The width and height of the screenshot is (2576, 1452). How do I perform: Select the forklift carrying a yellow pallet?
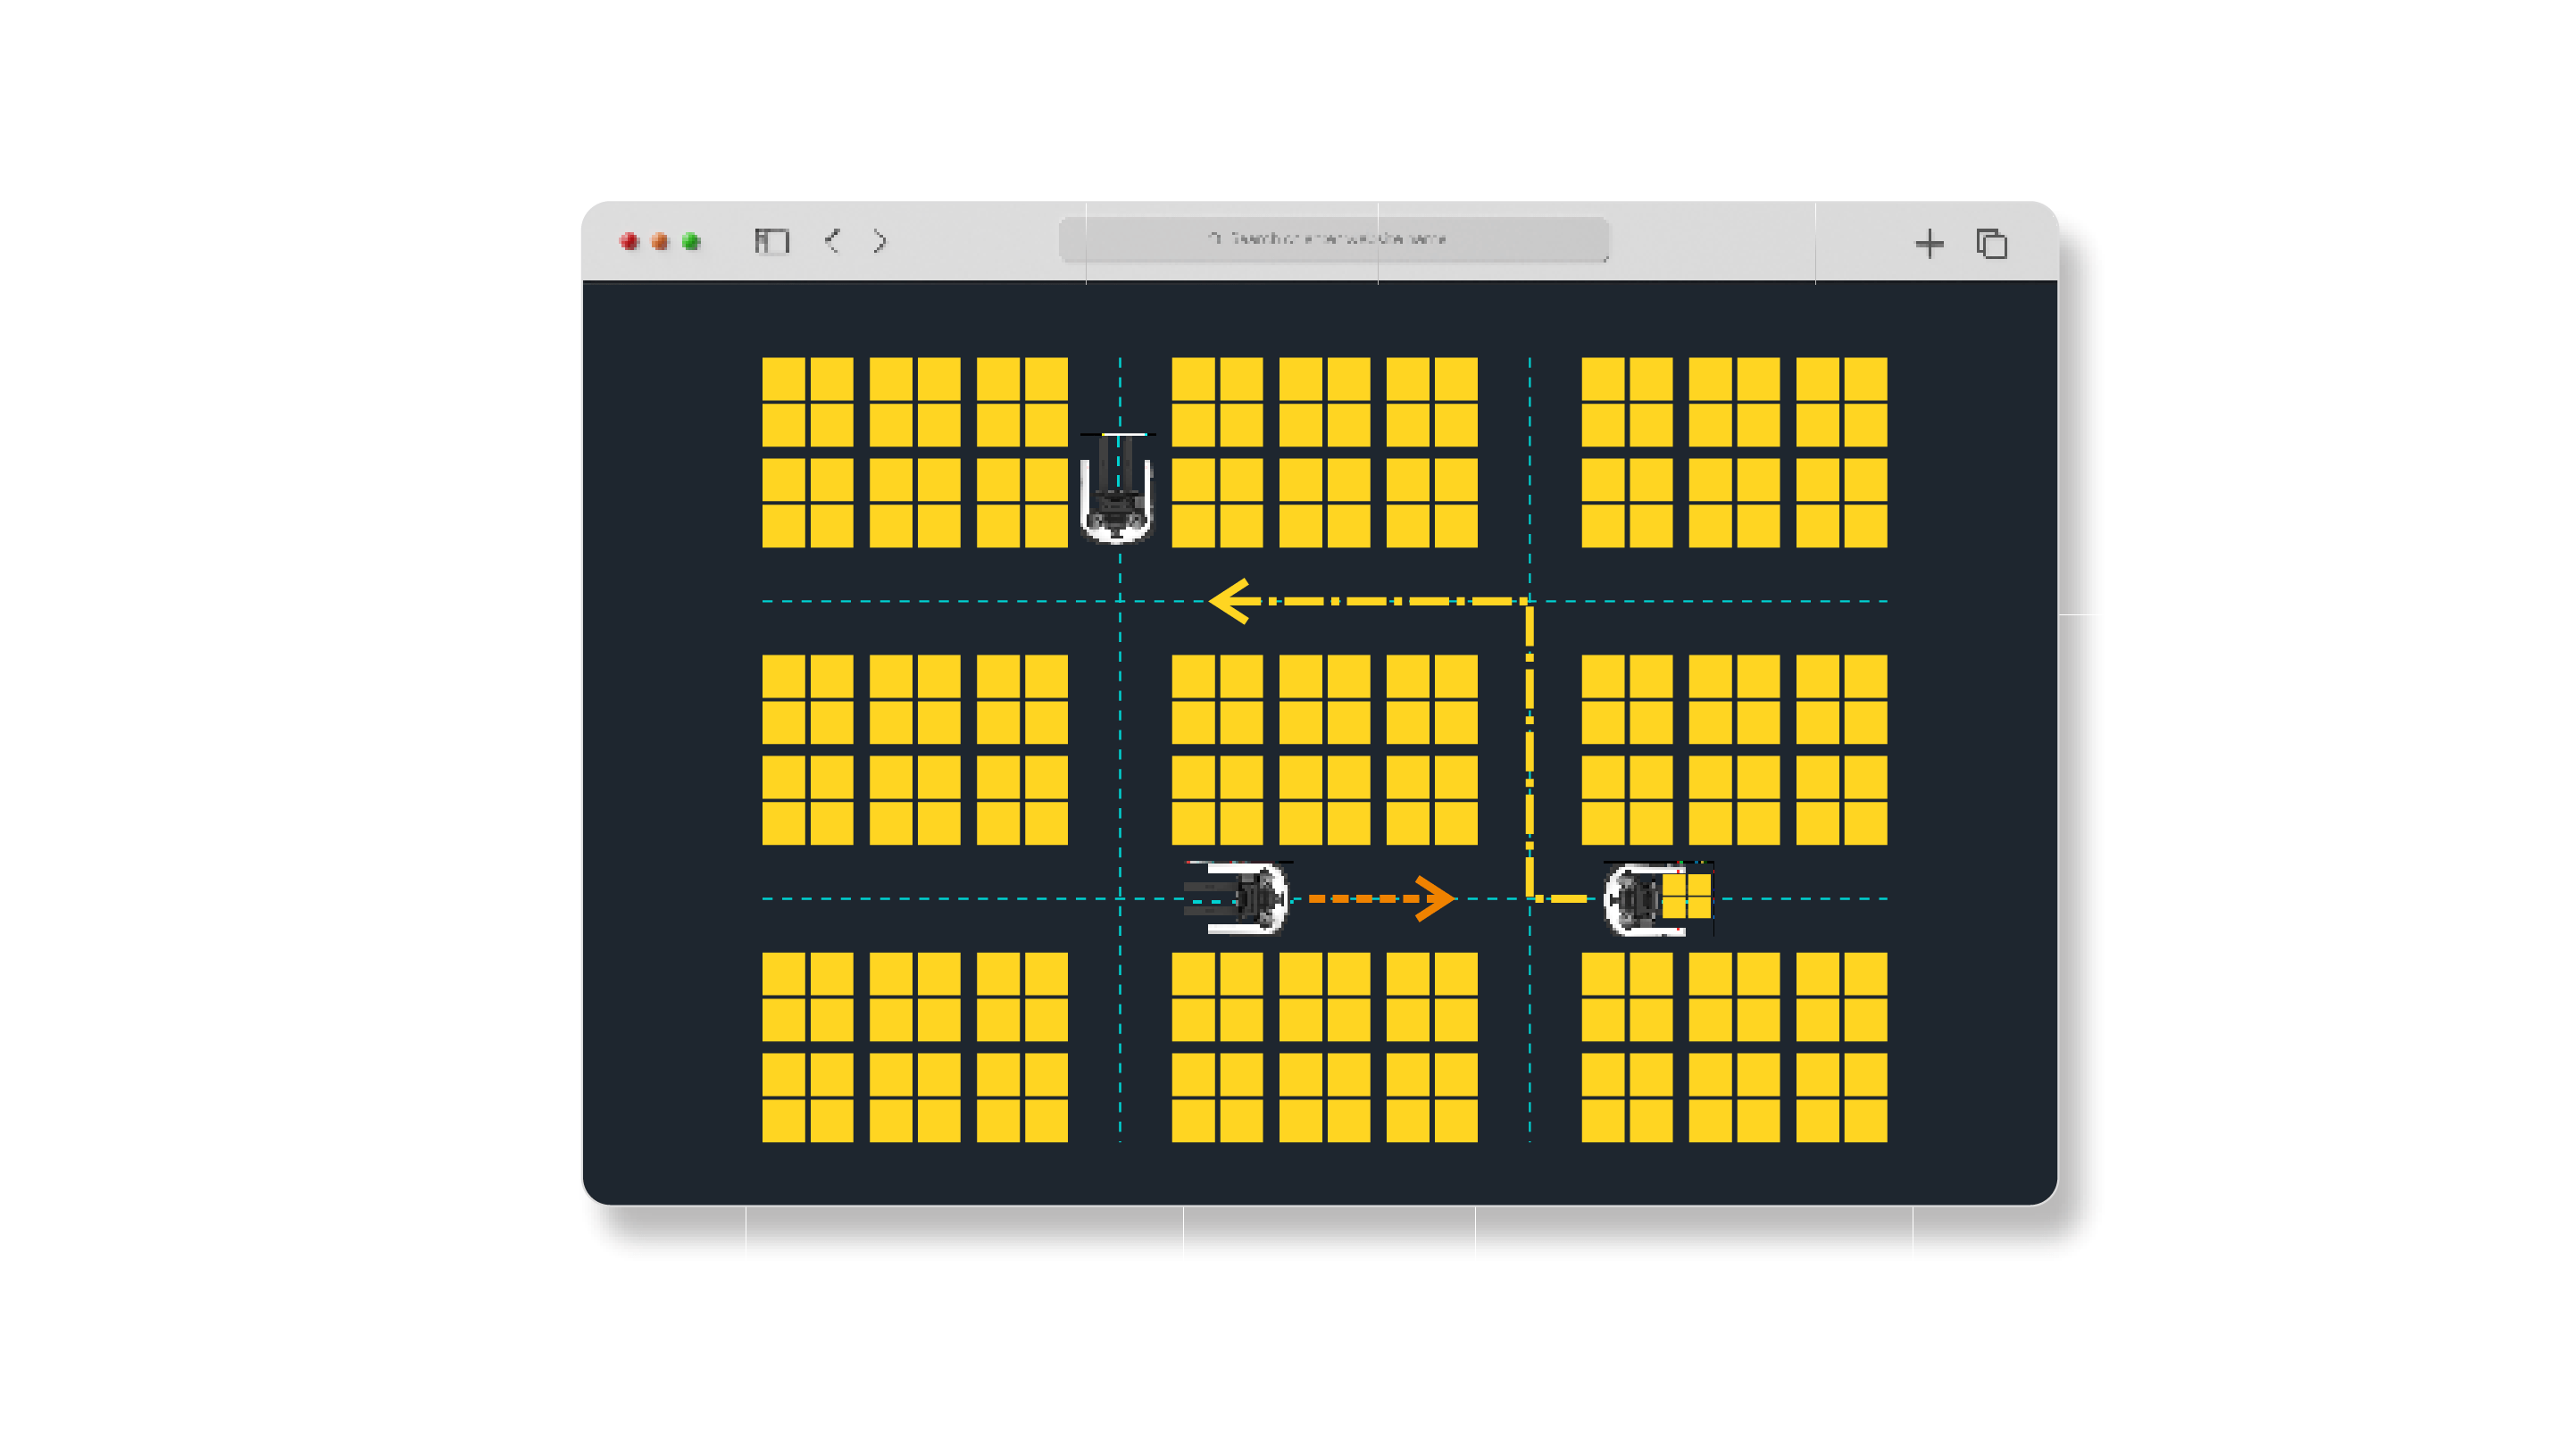pyautogui.click(x=1658, y=899)
